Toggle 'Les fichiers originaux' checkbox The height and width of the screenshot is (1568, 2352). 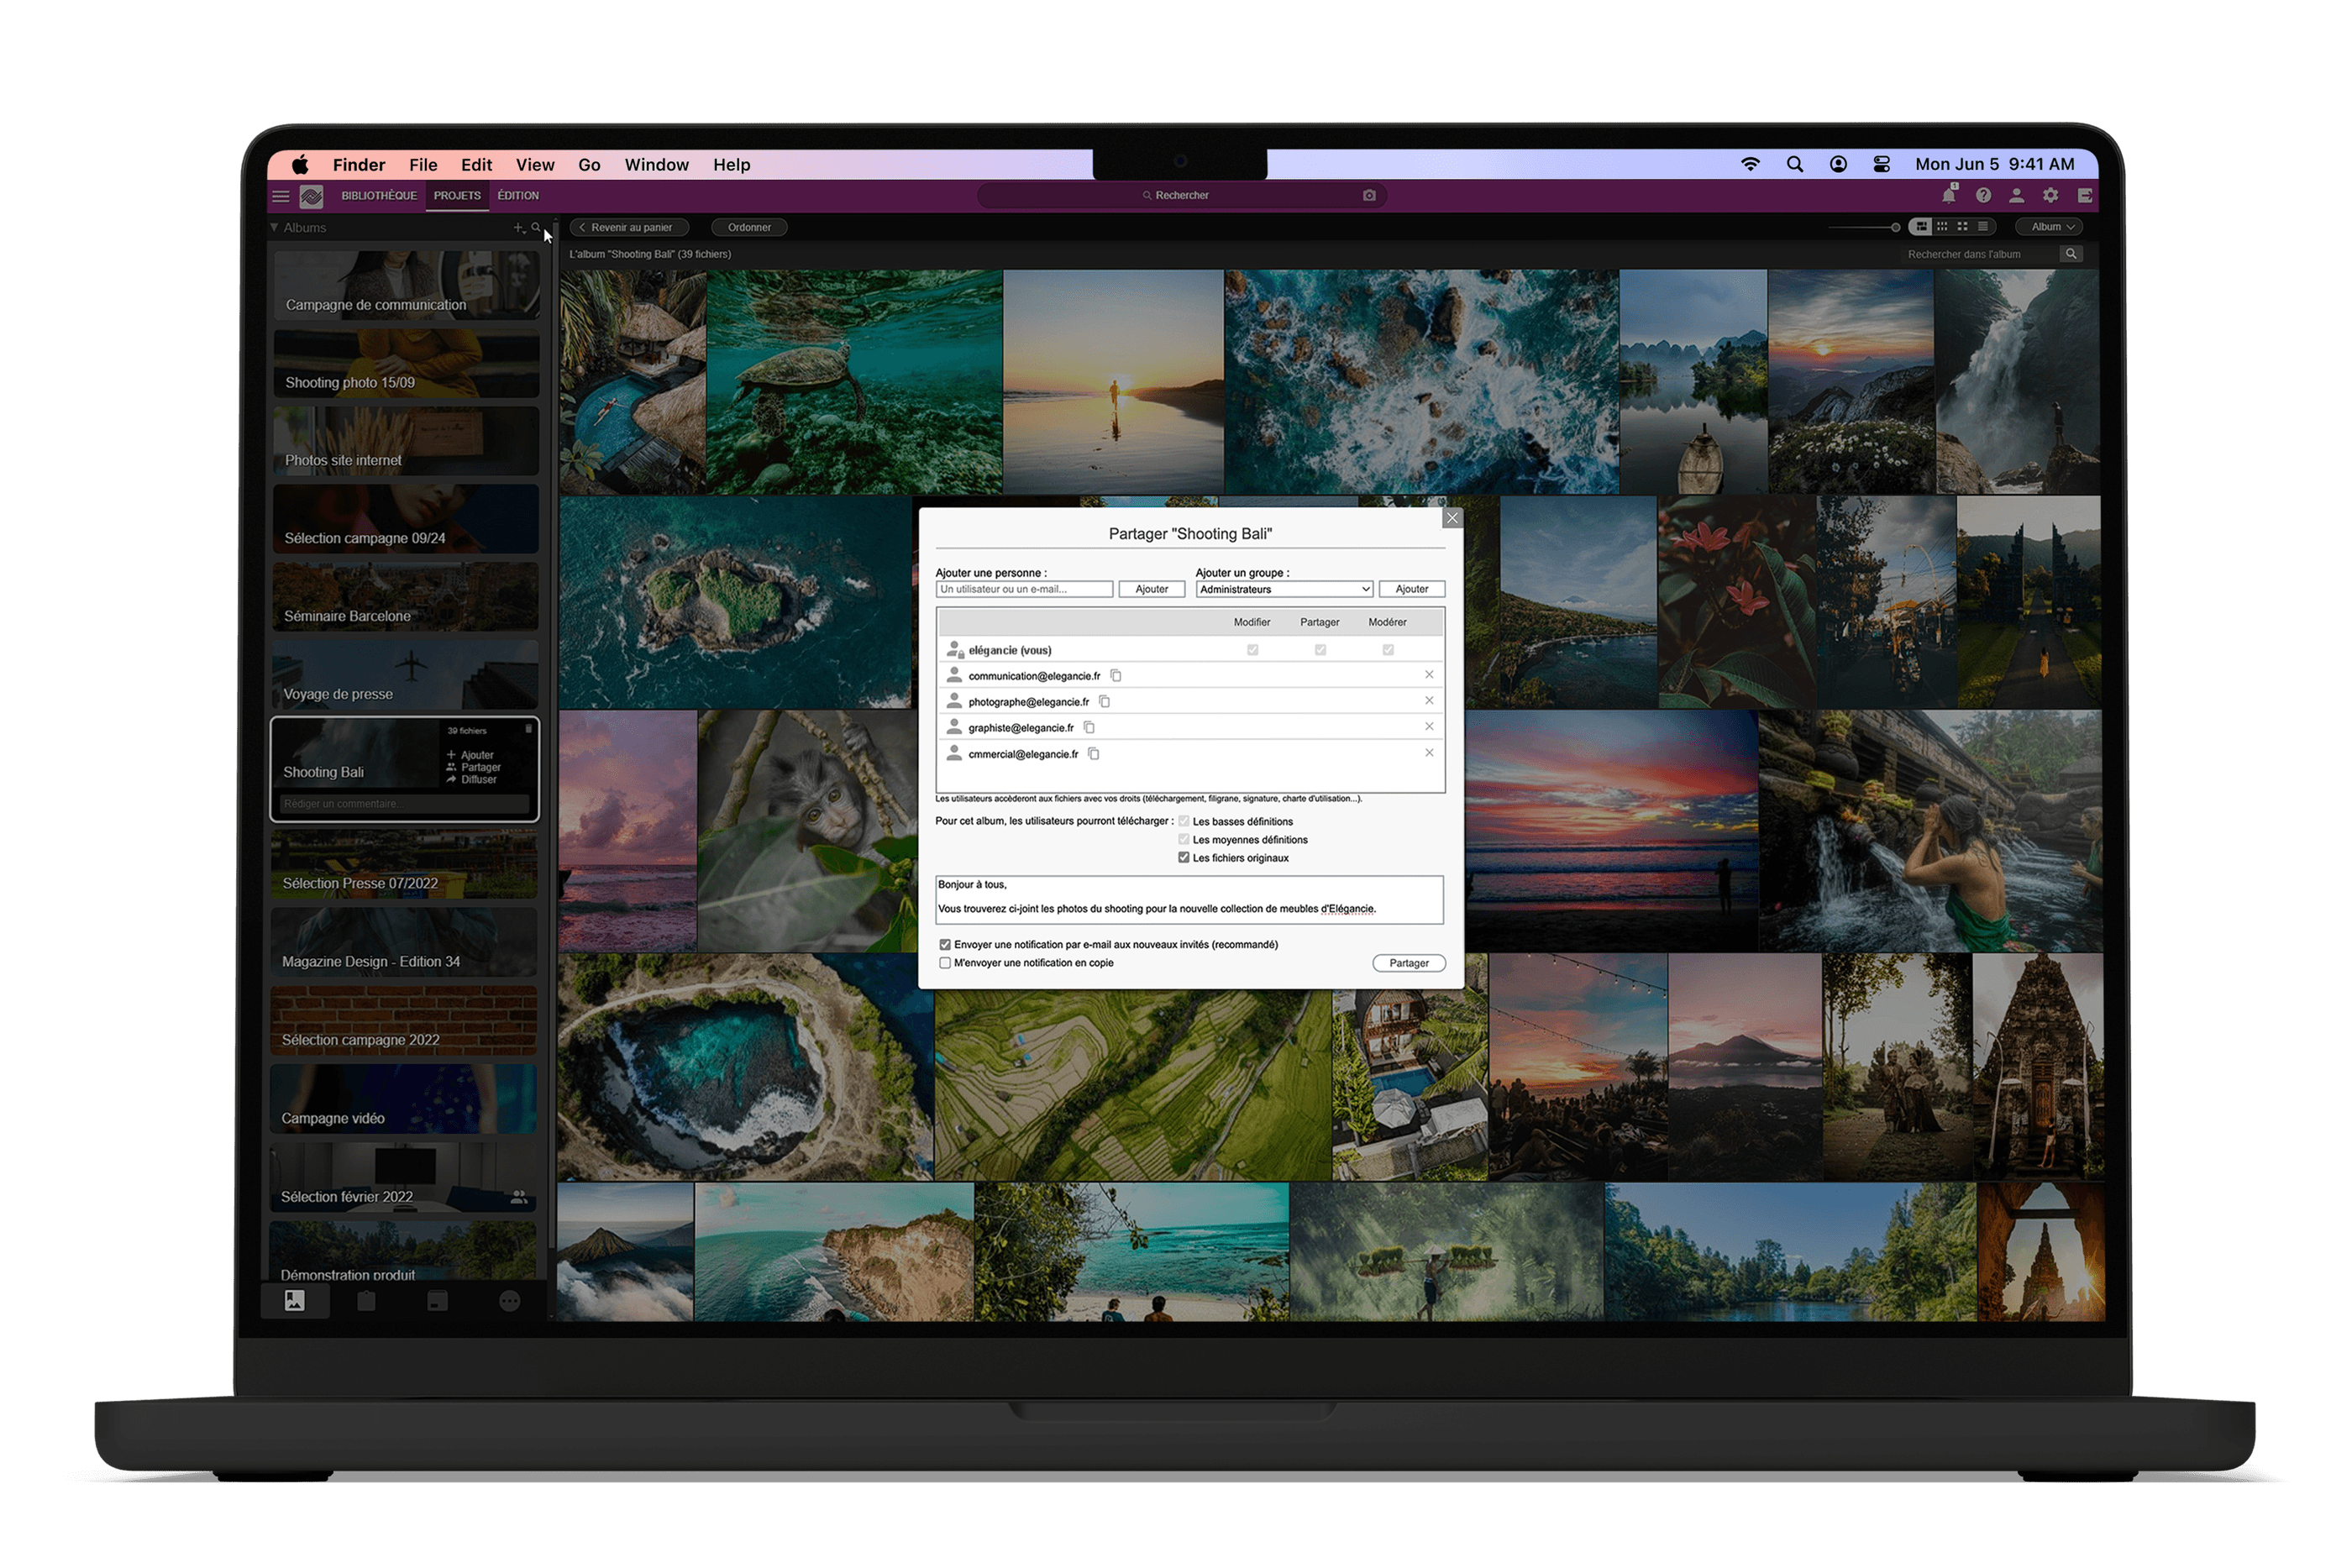click(x=1184, y=858)
